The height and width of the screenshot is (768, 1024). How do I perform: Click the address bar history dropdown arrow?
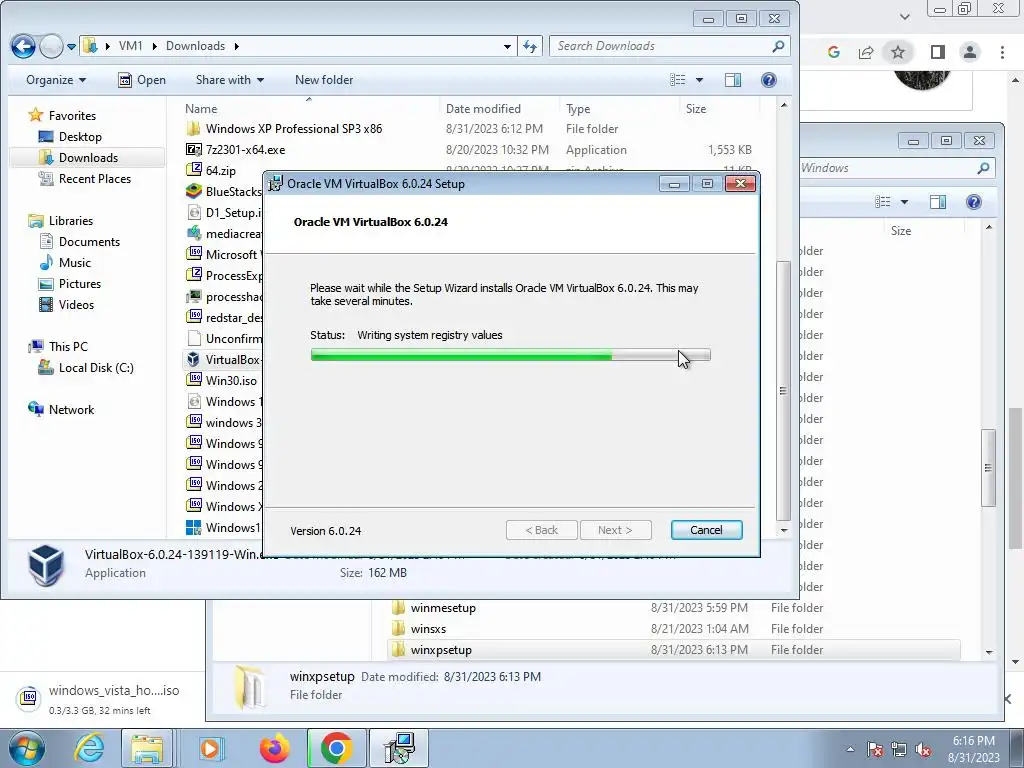pos(507,46)
